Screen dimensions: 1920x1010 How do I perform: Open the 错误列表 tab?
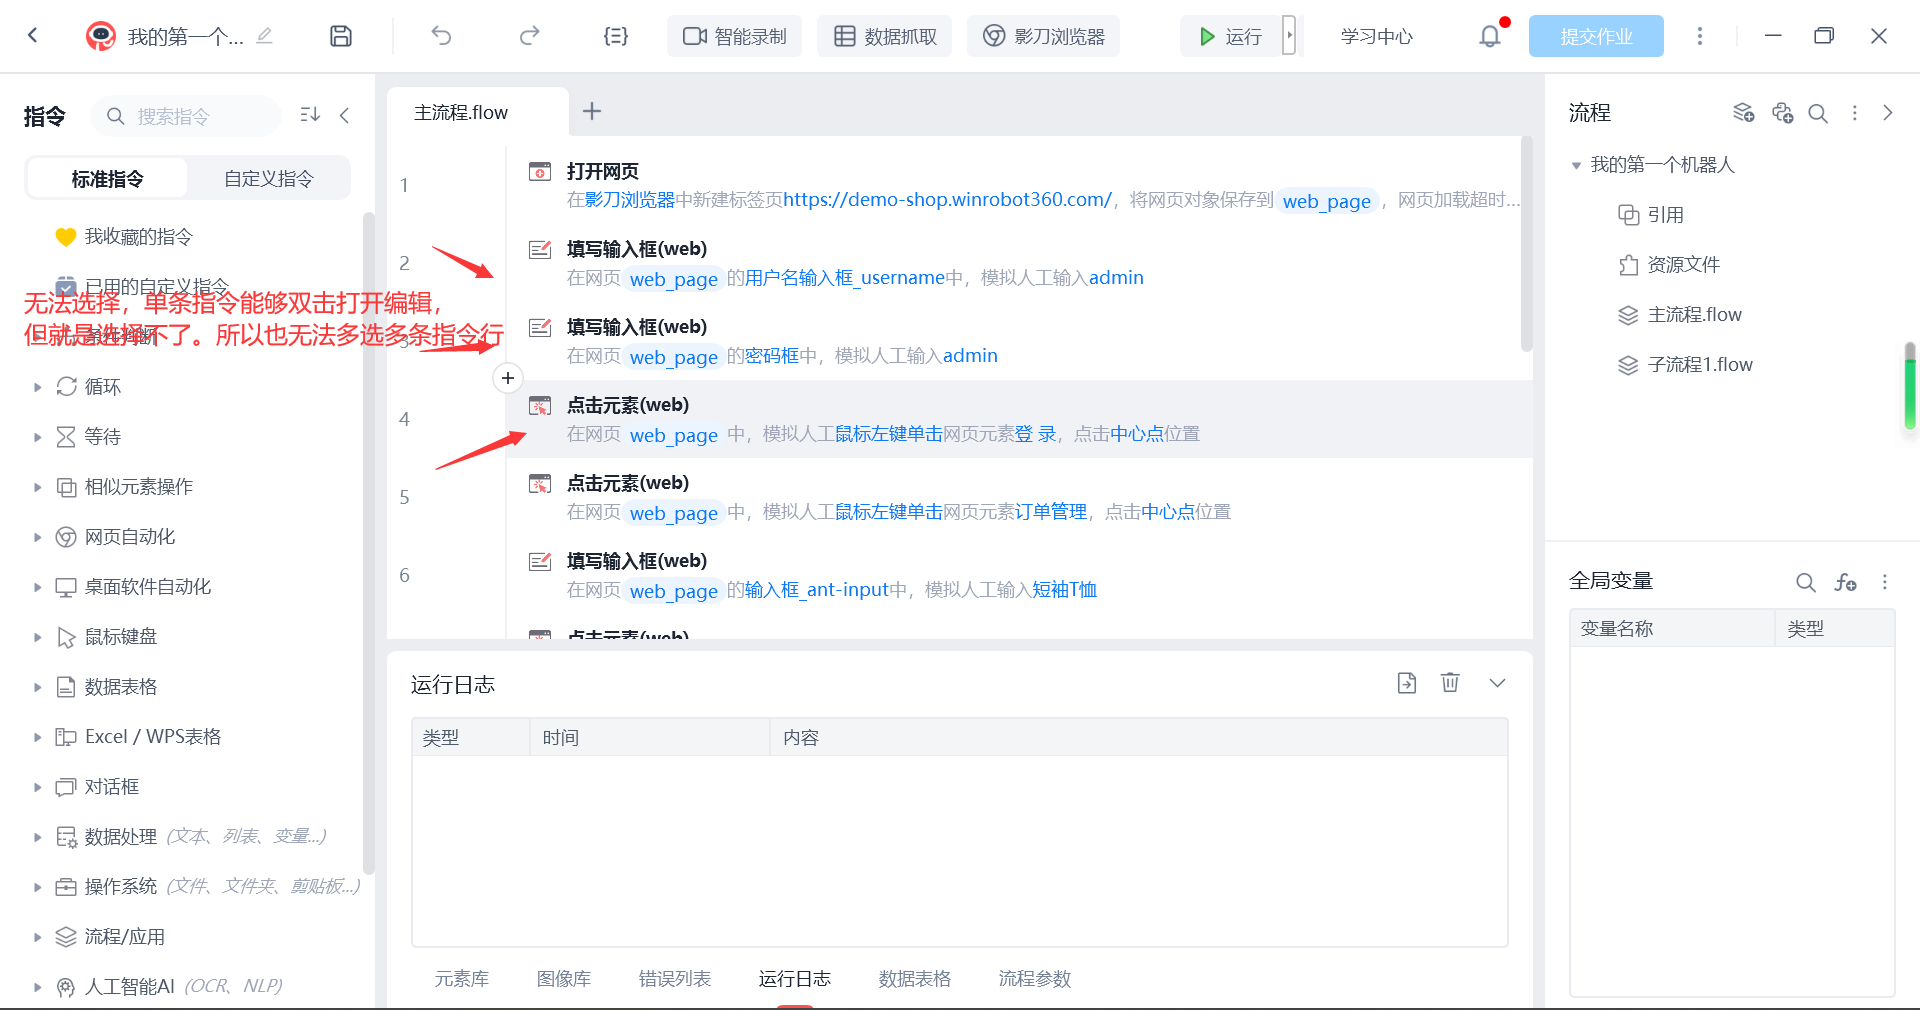[674, 978]
